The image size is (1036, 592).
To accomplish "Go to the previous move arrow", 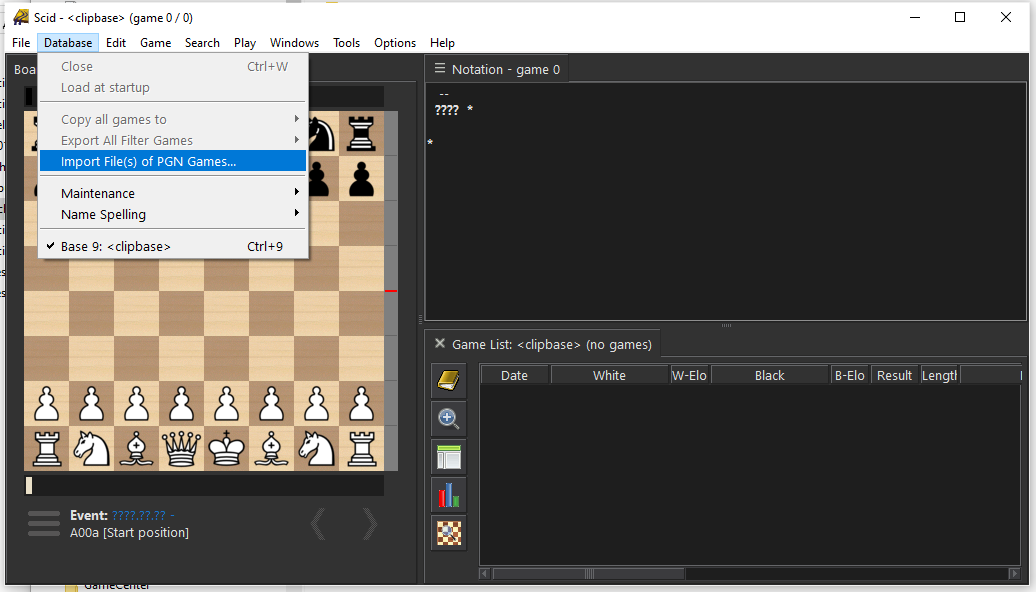I will coord(318,524).
